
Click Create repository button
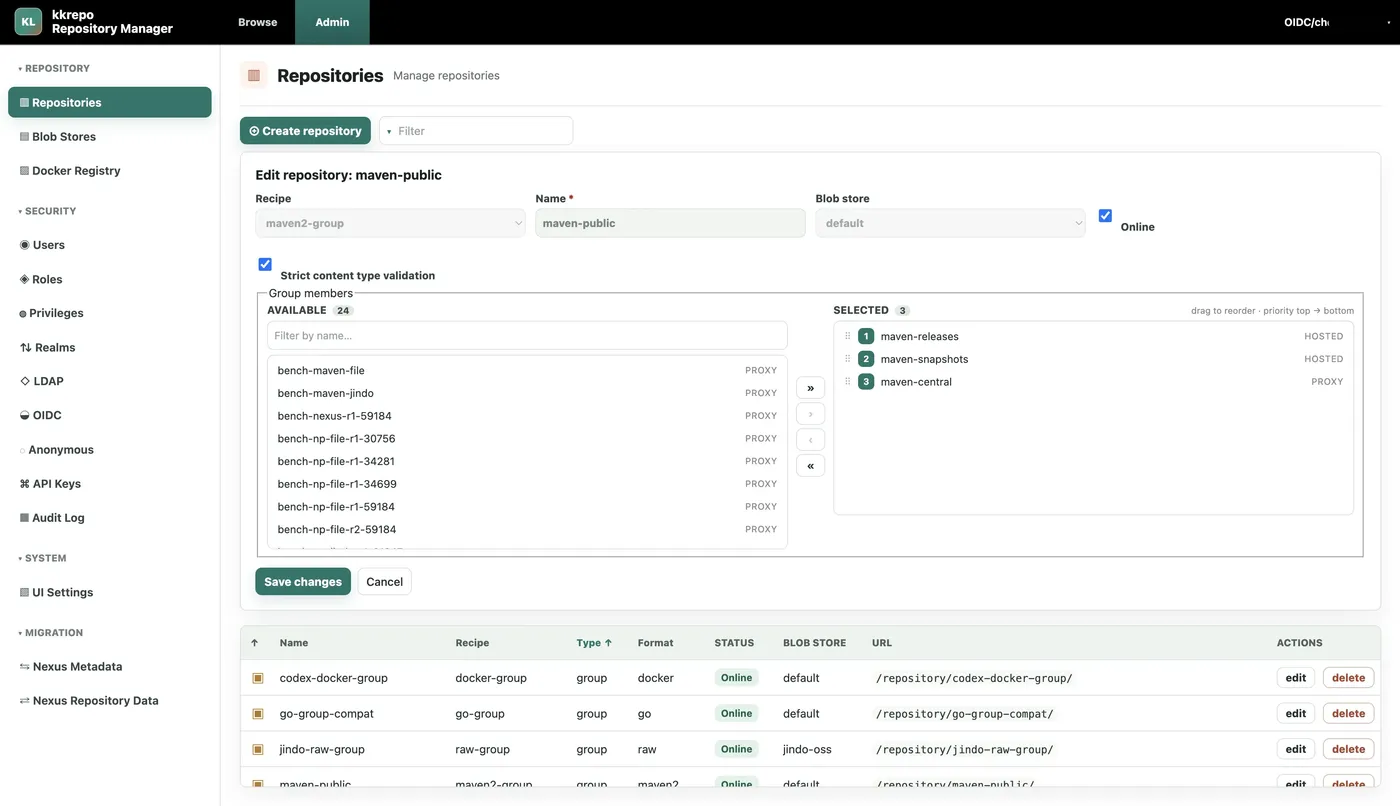click(305, 131)
